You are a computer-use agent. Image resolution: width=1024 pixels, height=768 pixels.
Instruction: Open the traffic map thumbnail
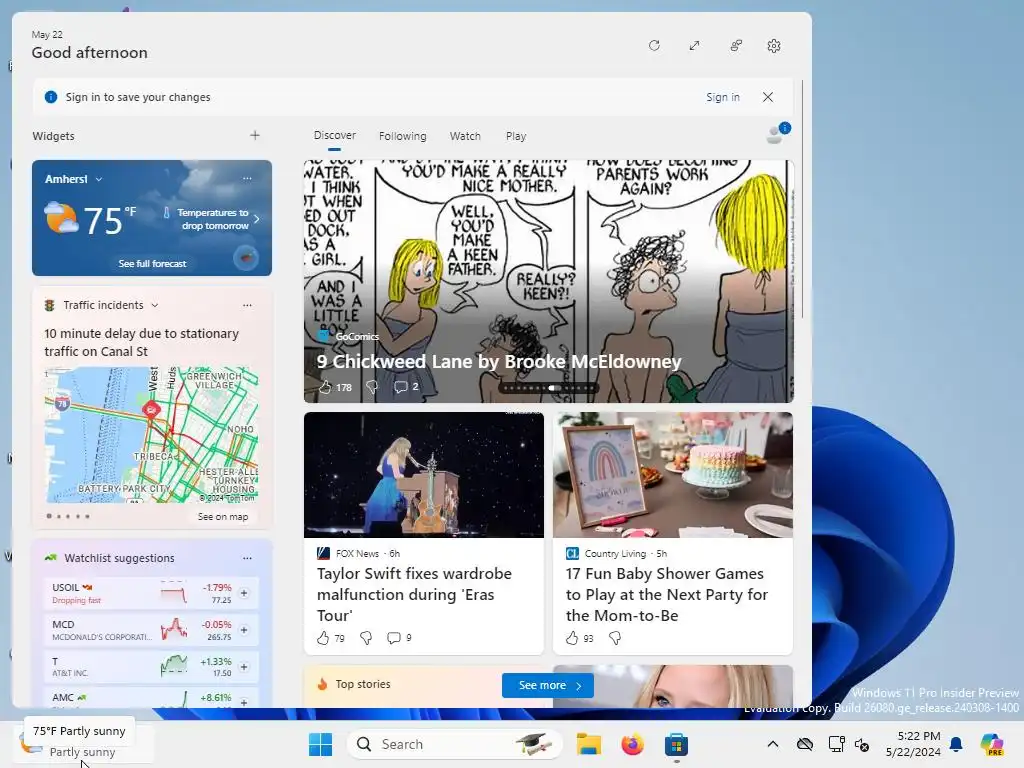(x=152, y=435)
